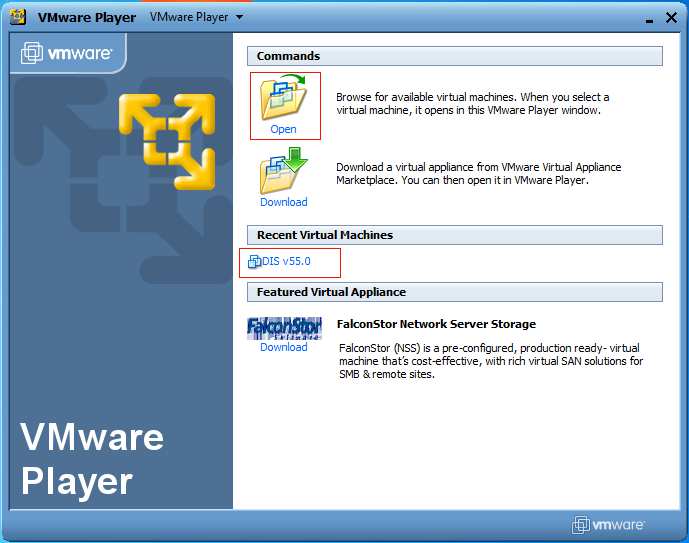
Task: Click the FalconStor (NSS) description paragraph
Action: click(491, 361)
